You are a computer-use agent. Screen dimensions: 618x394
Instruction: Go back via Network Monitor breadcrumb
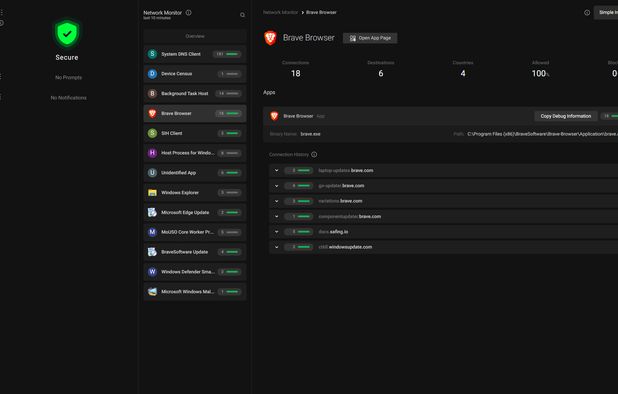coord(280,12)
